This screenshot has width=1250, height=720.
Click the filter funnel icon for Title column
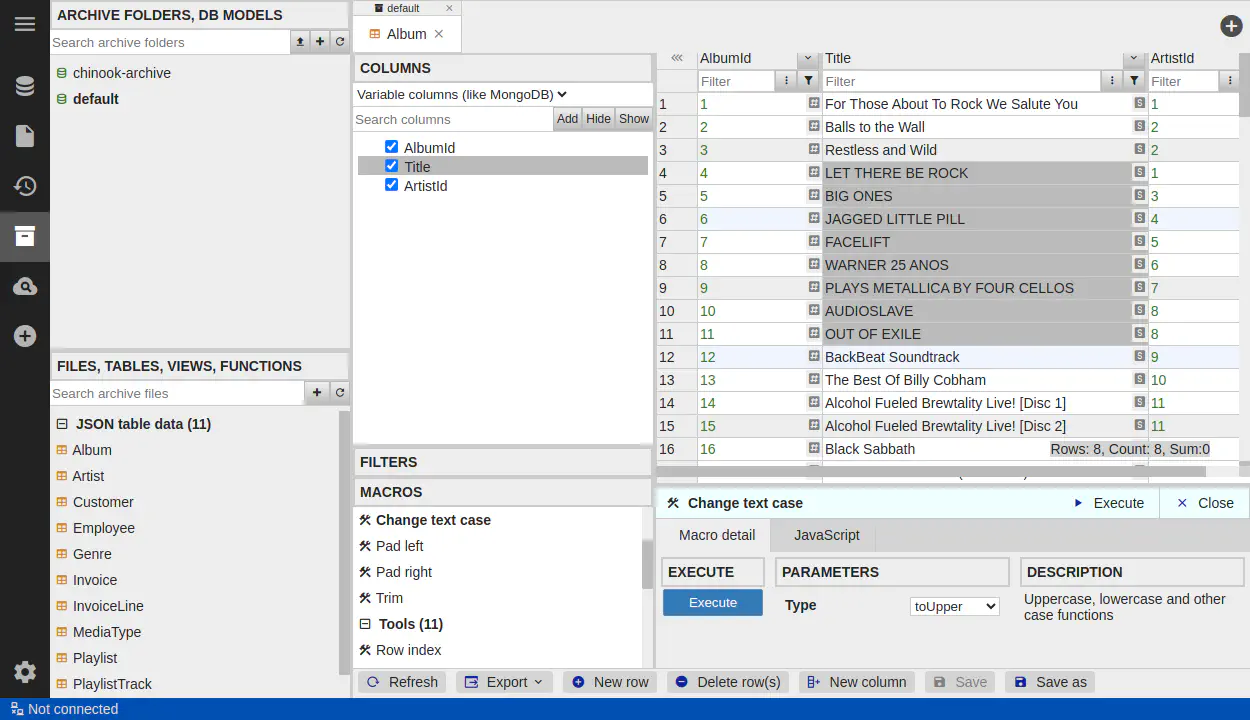click(x=1134, y=81)
